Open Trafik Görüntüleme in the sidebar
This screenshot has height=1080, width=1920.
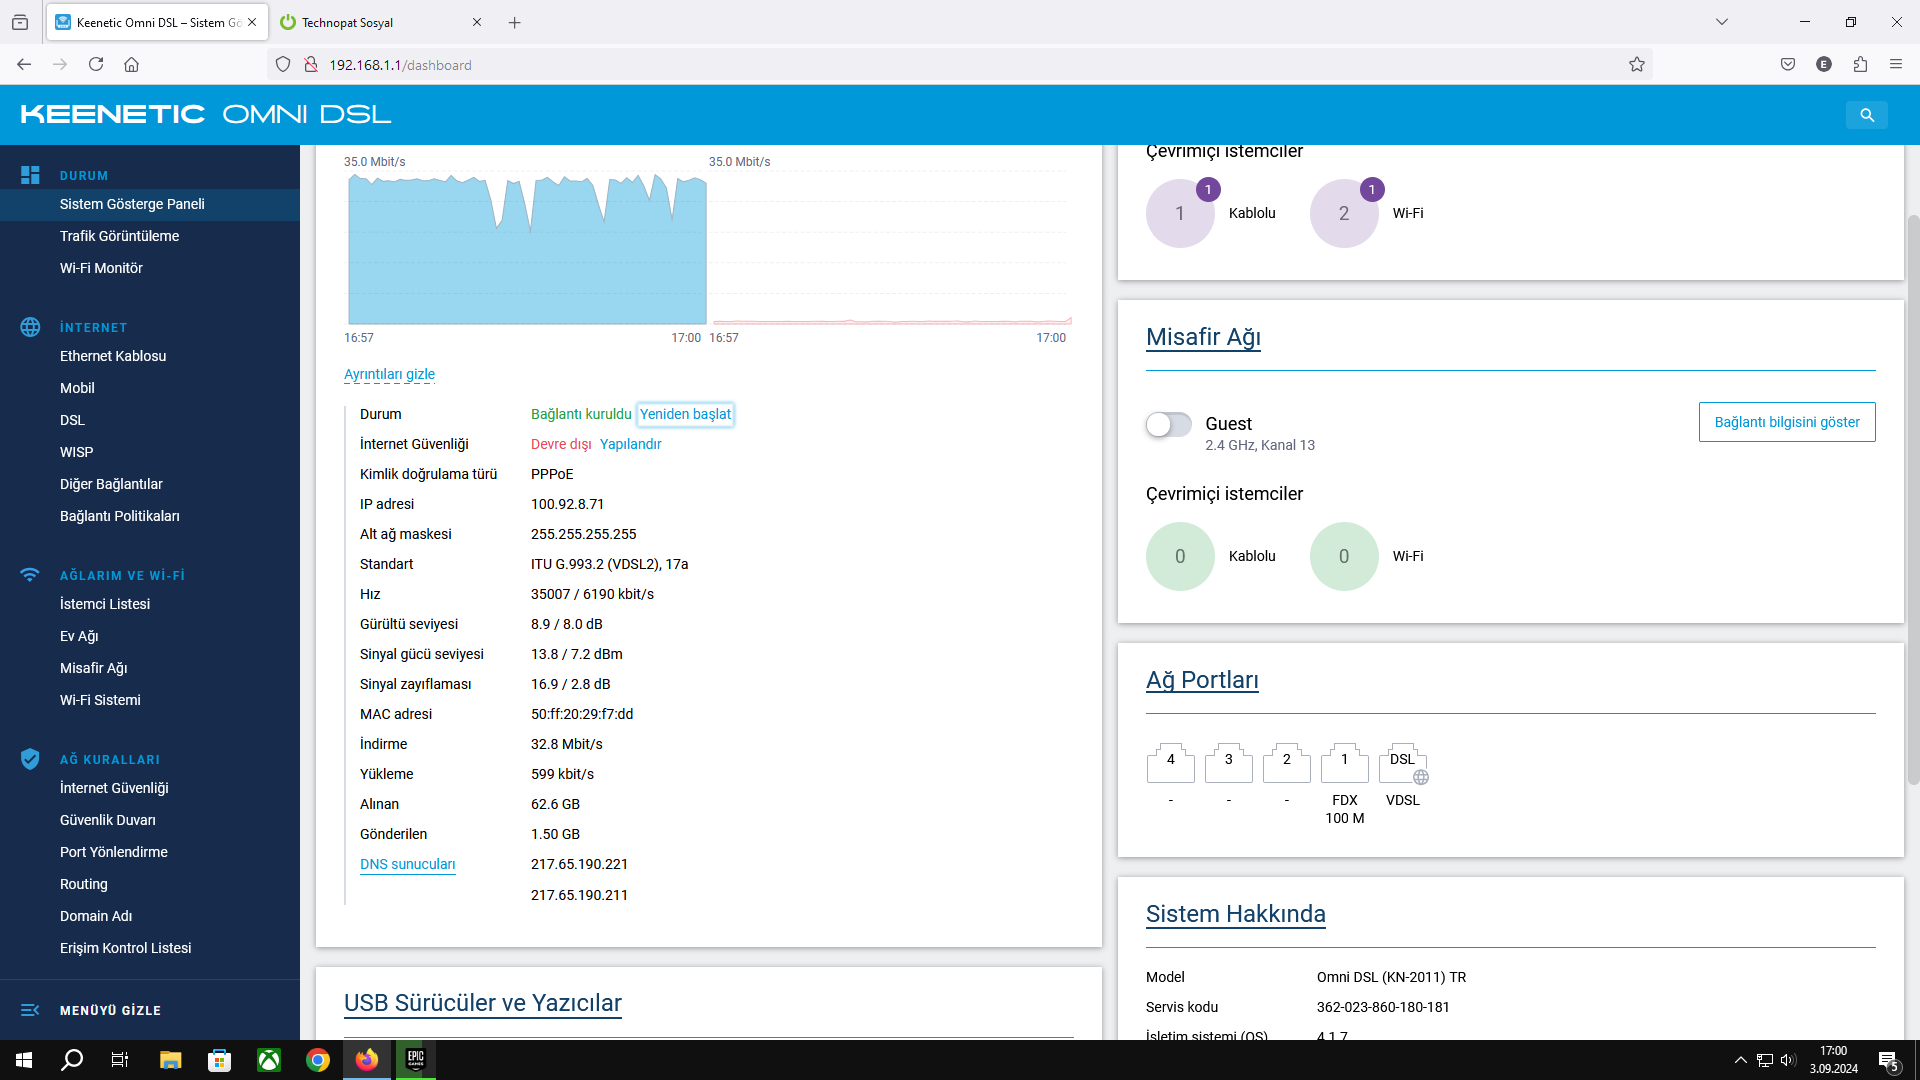coord(119,236)
